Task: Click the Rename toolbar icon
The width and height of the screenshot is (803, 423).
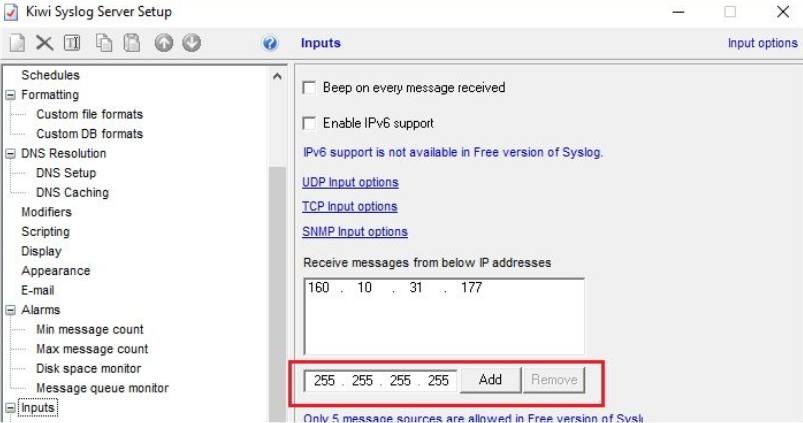Action: [72, 43]
